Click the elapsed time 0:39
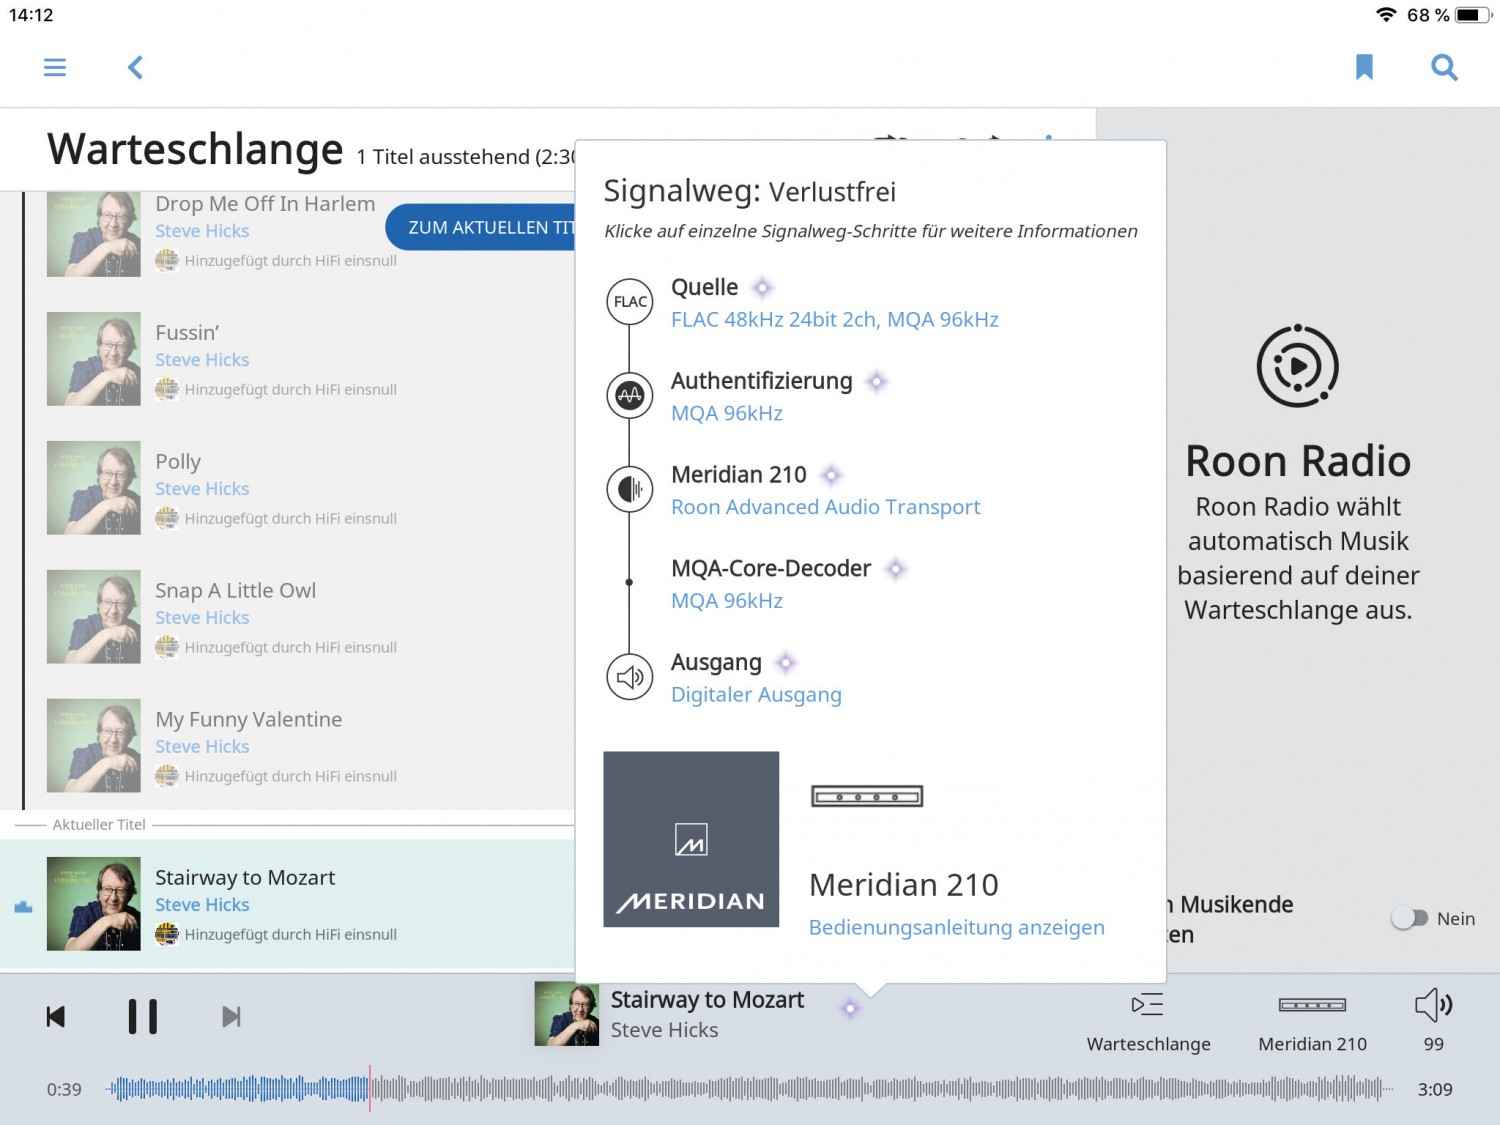The width and height of the screenshot is (1500, 1125). click(x=64, y=1090)
